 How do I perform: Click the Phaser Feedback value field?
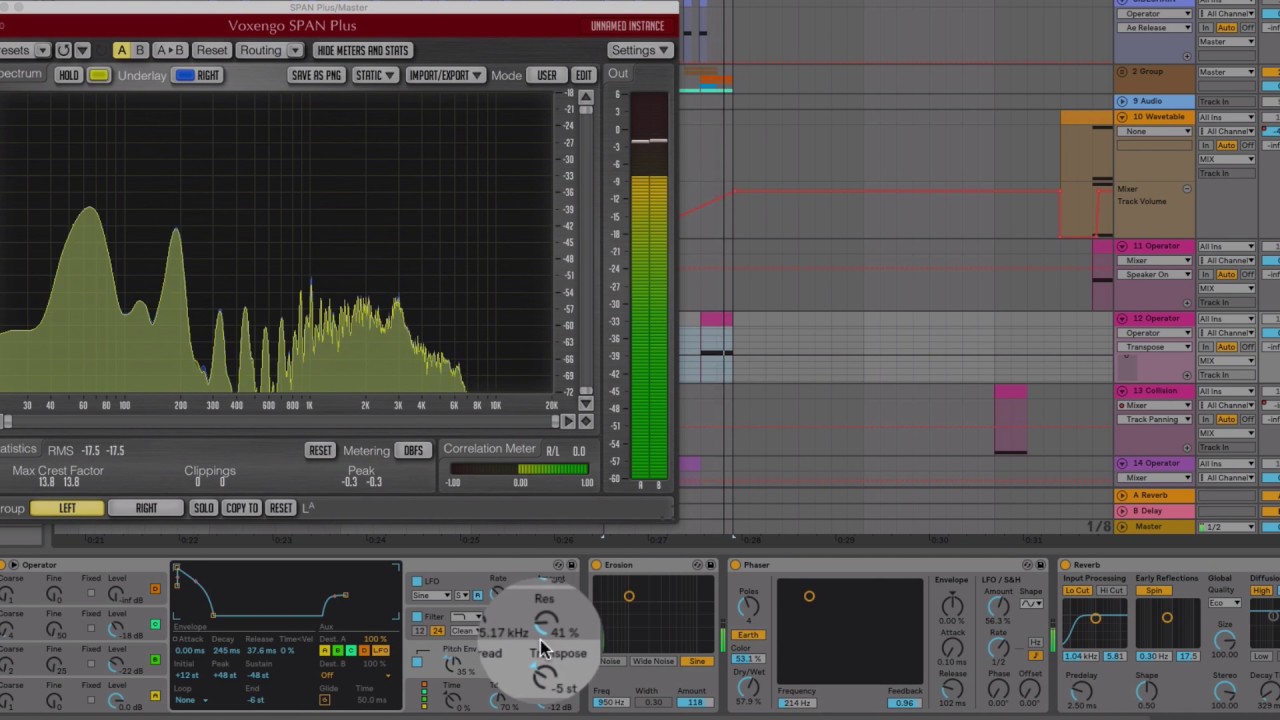(x=904, y=703)
